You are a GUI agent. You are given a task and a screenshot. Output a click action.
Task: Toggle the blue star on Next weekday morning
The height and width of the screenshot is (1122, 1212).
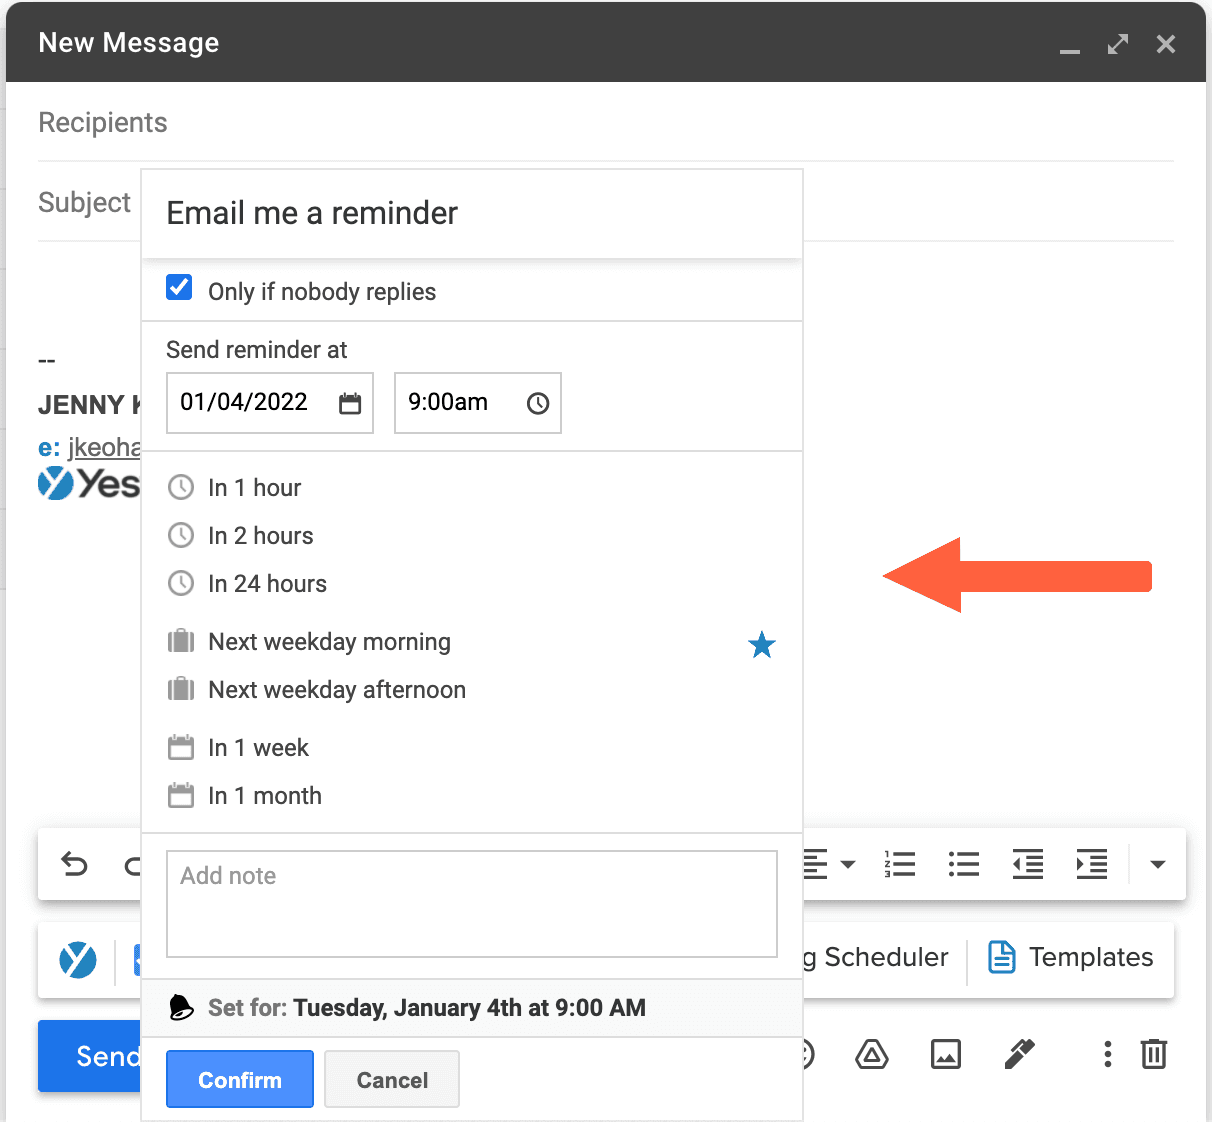[x=762, y=645]
